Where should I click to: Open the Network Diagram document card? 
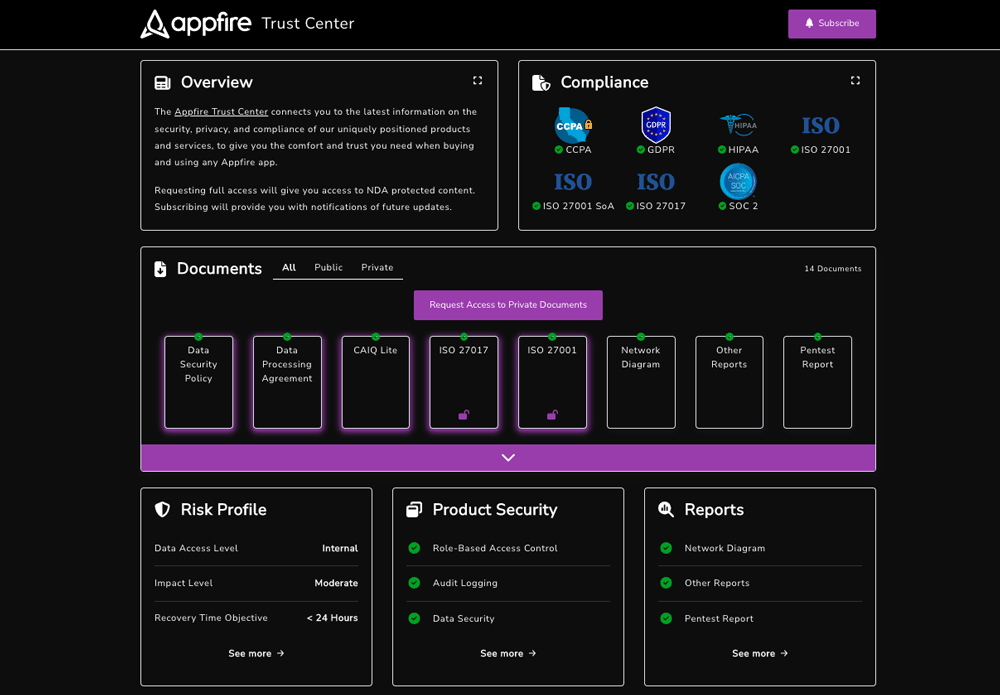pos(641,383)
